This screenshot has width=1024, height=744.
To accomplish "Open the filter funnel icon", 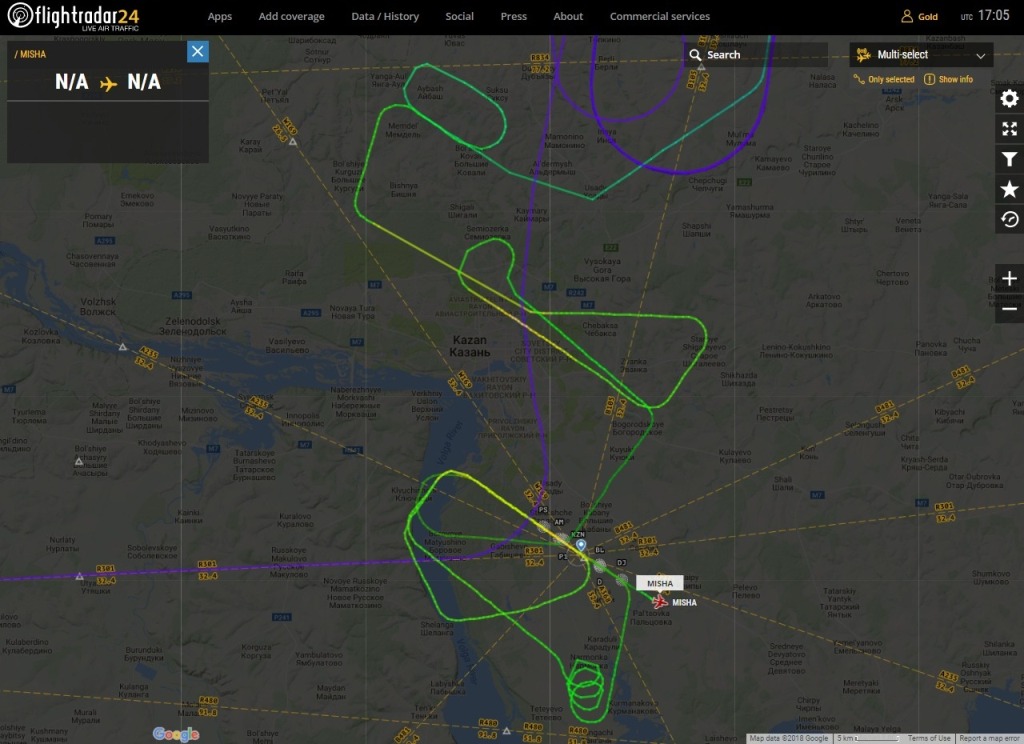I will coord(1009,159).
